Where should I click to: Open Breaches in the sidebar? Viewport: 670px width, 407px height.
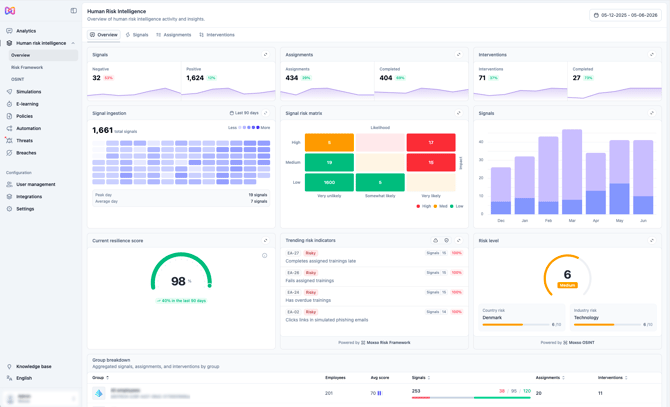coord(26,153)
